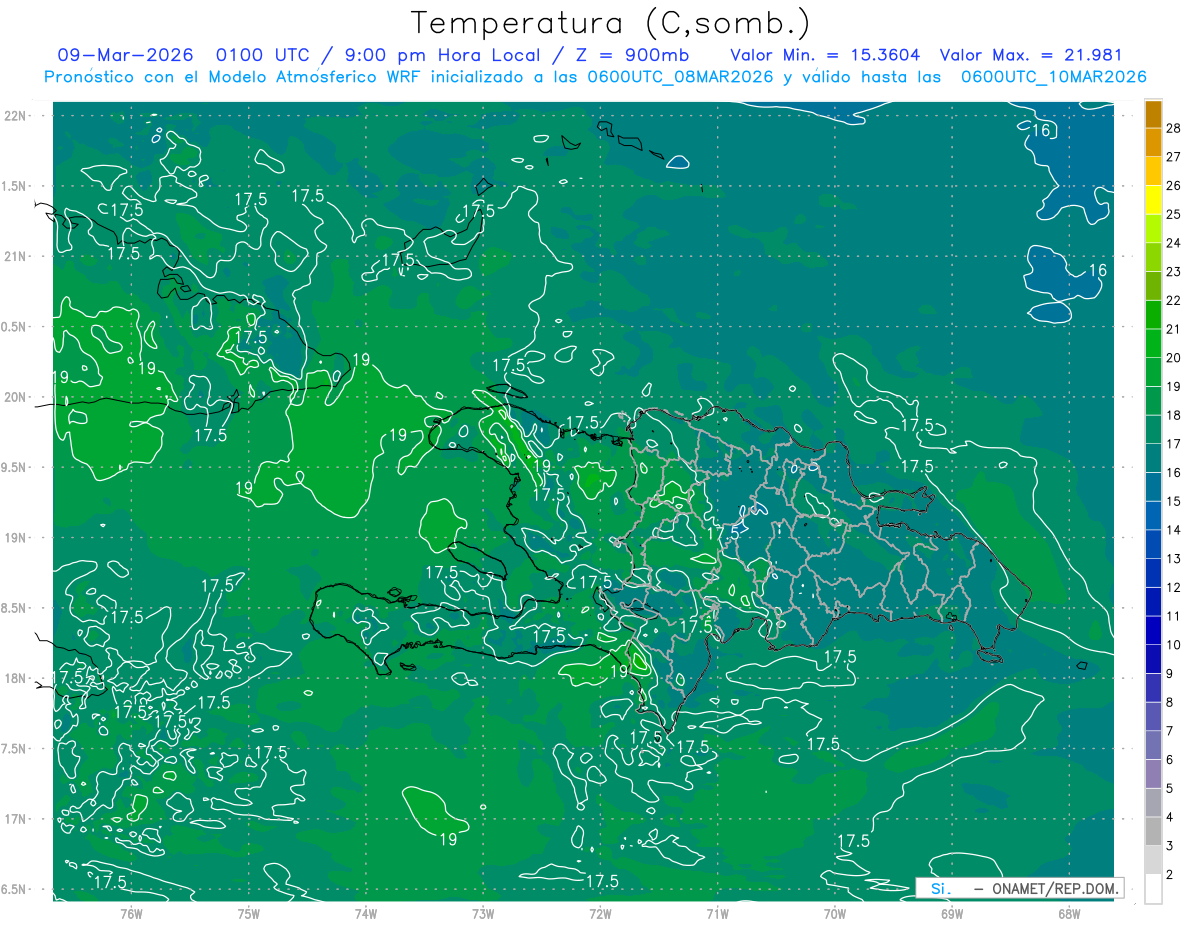Click the 'Temperatura (C,somb.)' map title

(611, 23)
